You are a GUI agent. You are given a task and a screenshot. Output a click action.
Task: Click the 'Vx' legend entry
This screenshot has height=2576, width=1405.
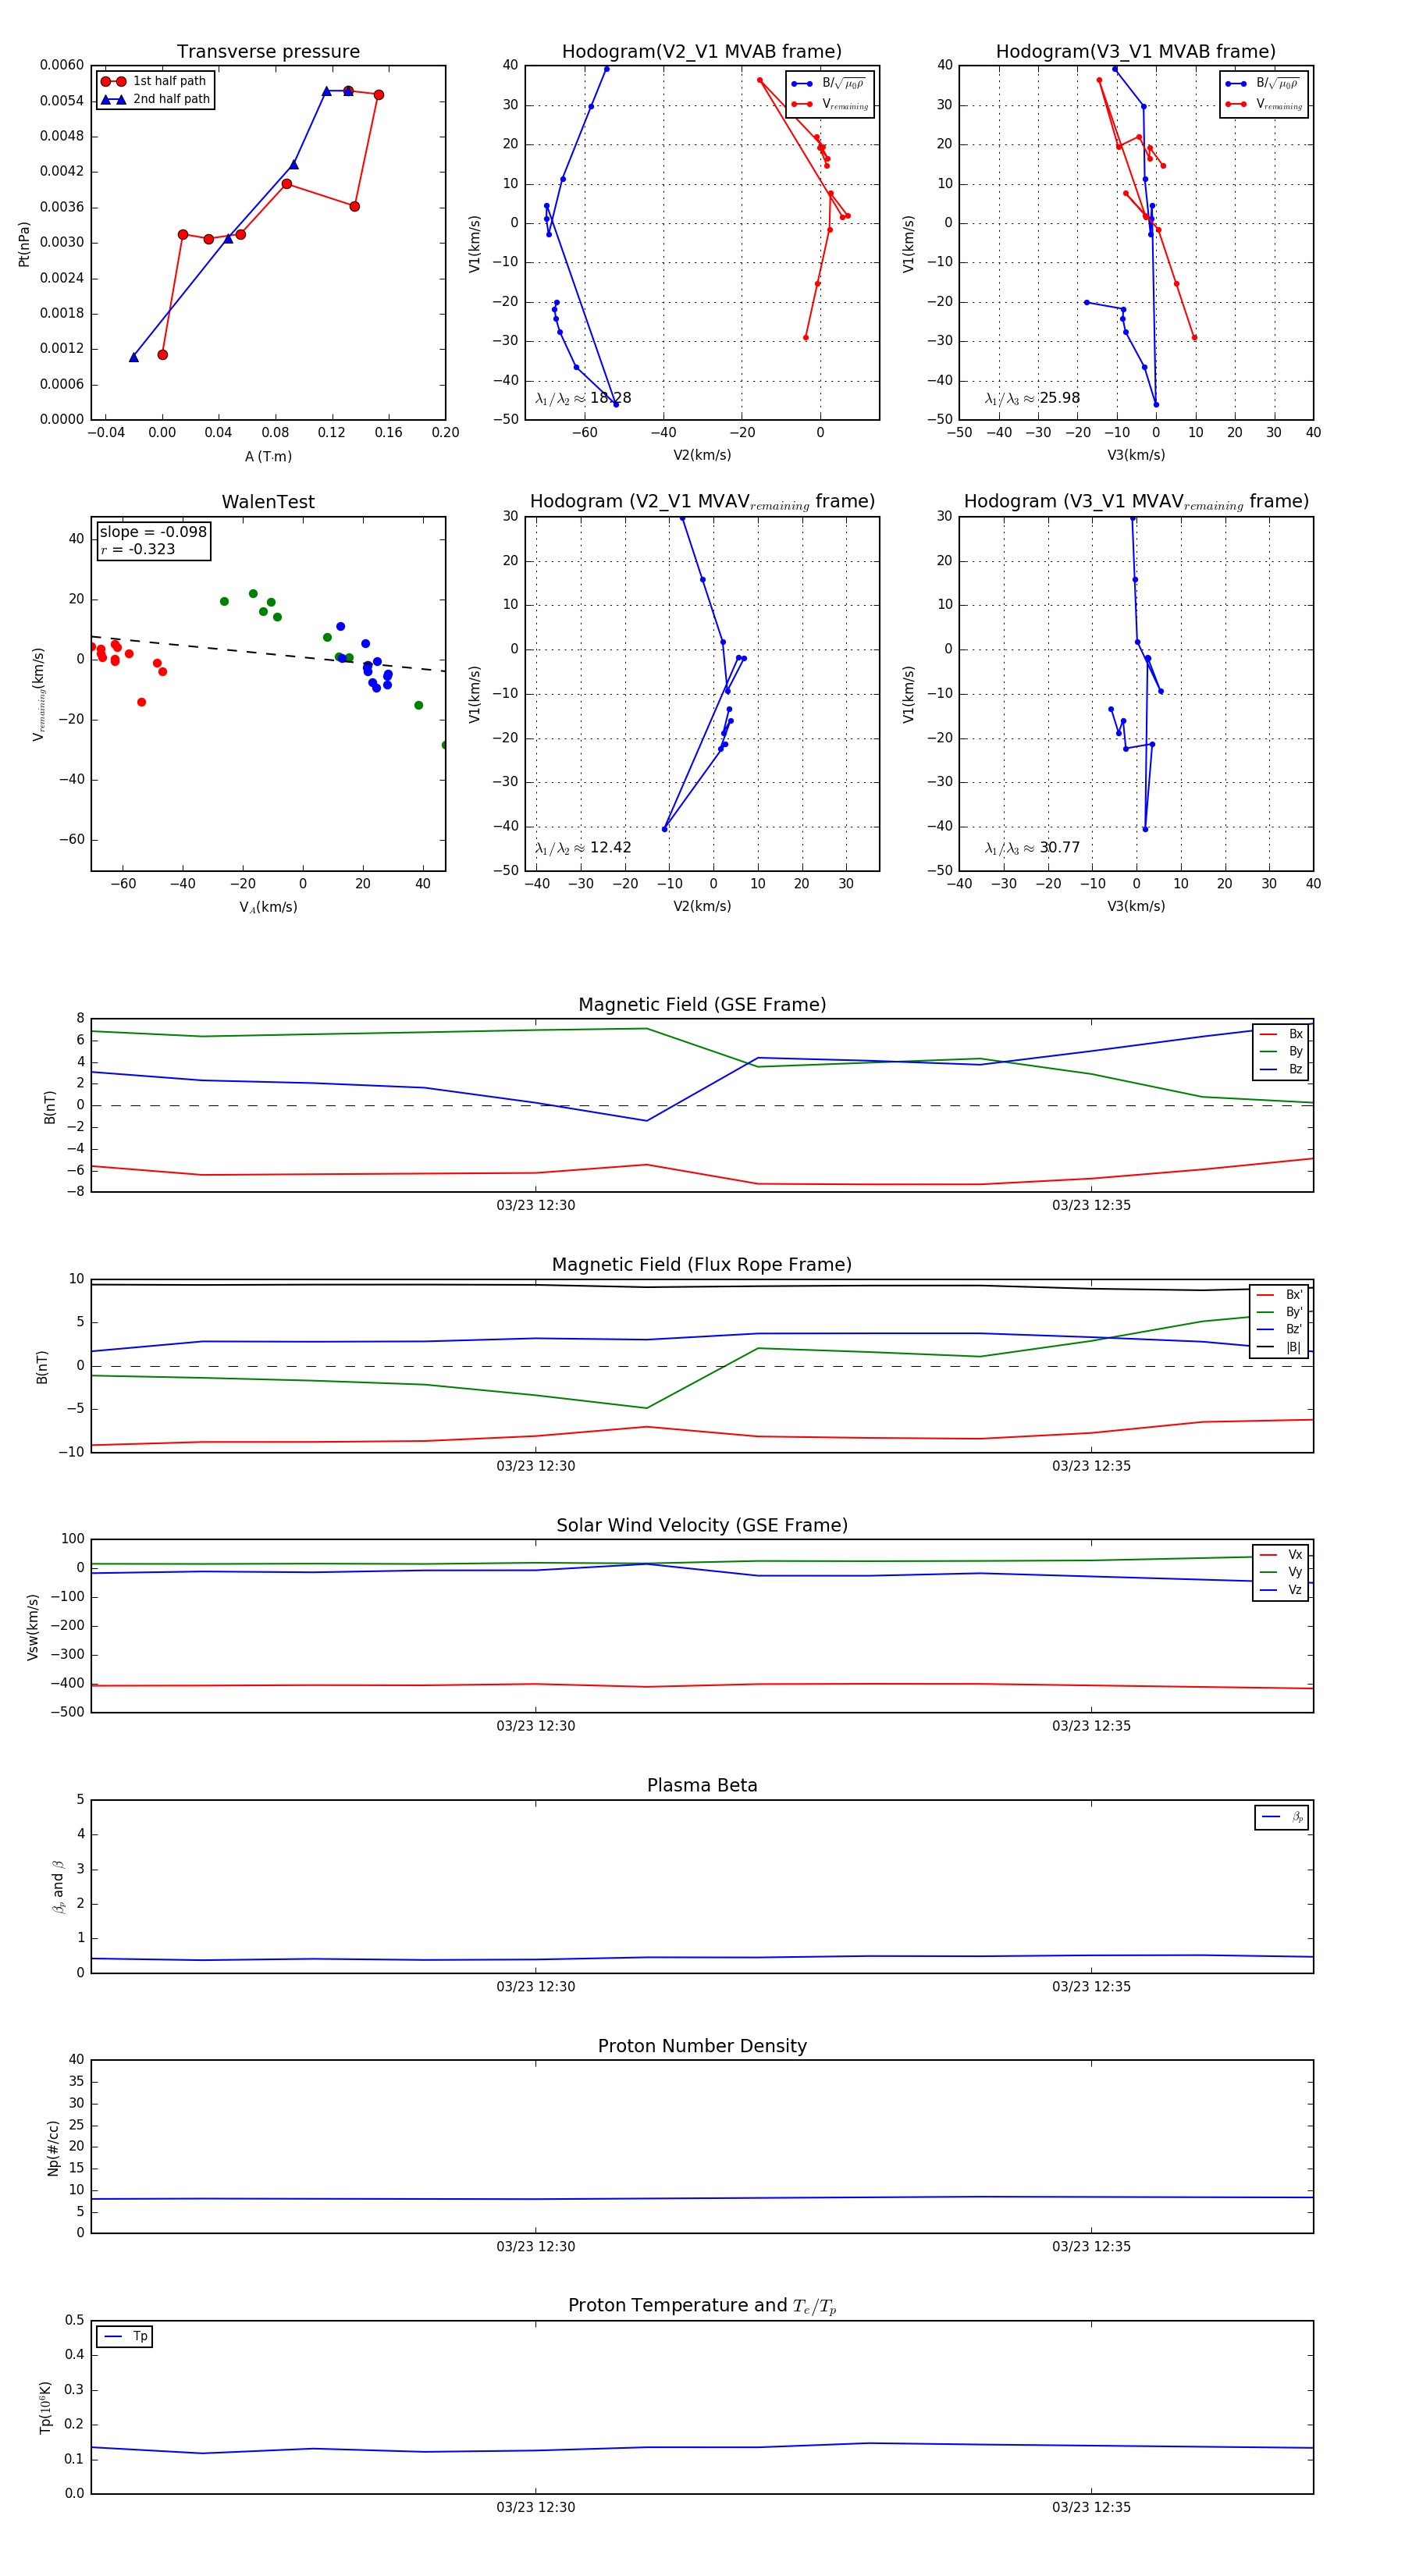[1281, 1555]
